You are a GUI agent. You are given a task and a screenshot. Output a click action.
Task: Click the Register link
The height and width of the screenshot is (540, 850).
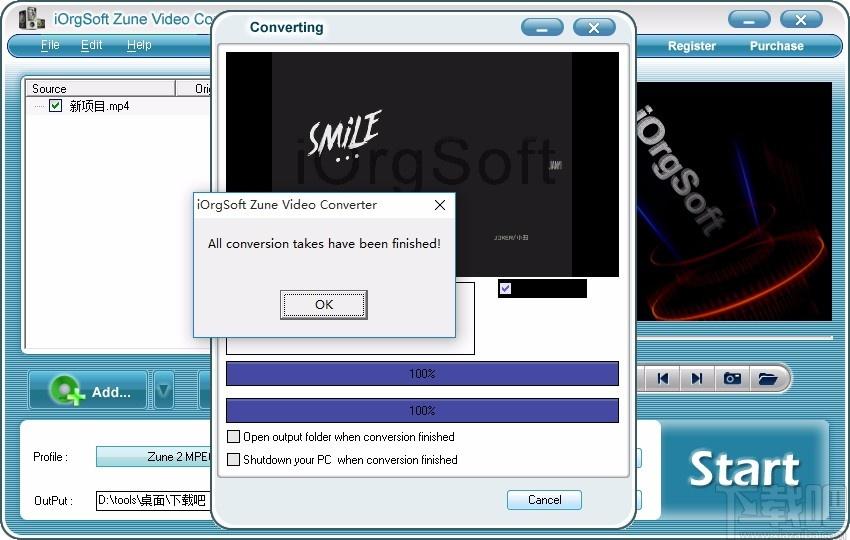coord(692,46)
